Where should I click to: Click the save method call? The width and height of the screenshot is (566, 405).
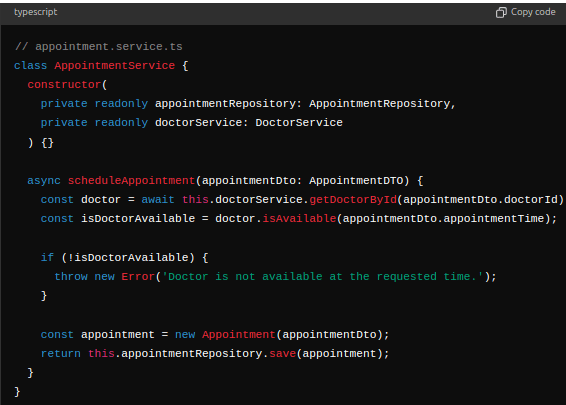282,353
